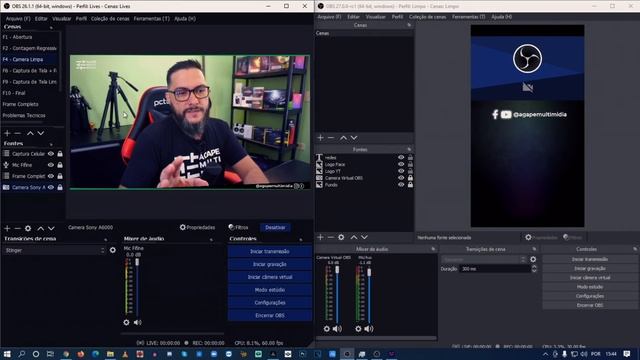The width and height of the screenshot is (640, 360).
Task: Remove source in right OBS window
Action: [x=331, y=237]
